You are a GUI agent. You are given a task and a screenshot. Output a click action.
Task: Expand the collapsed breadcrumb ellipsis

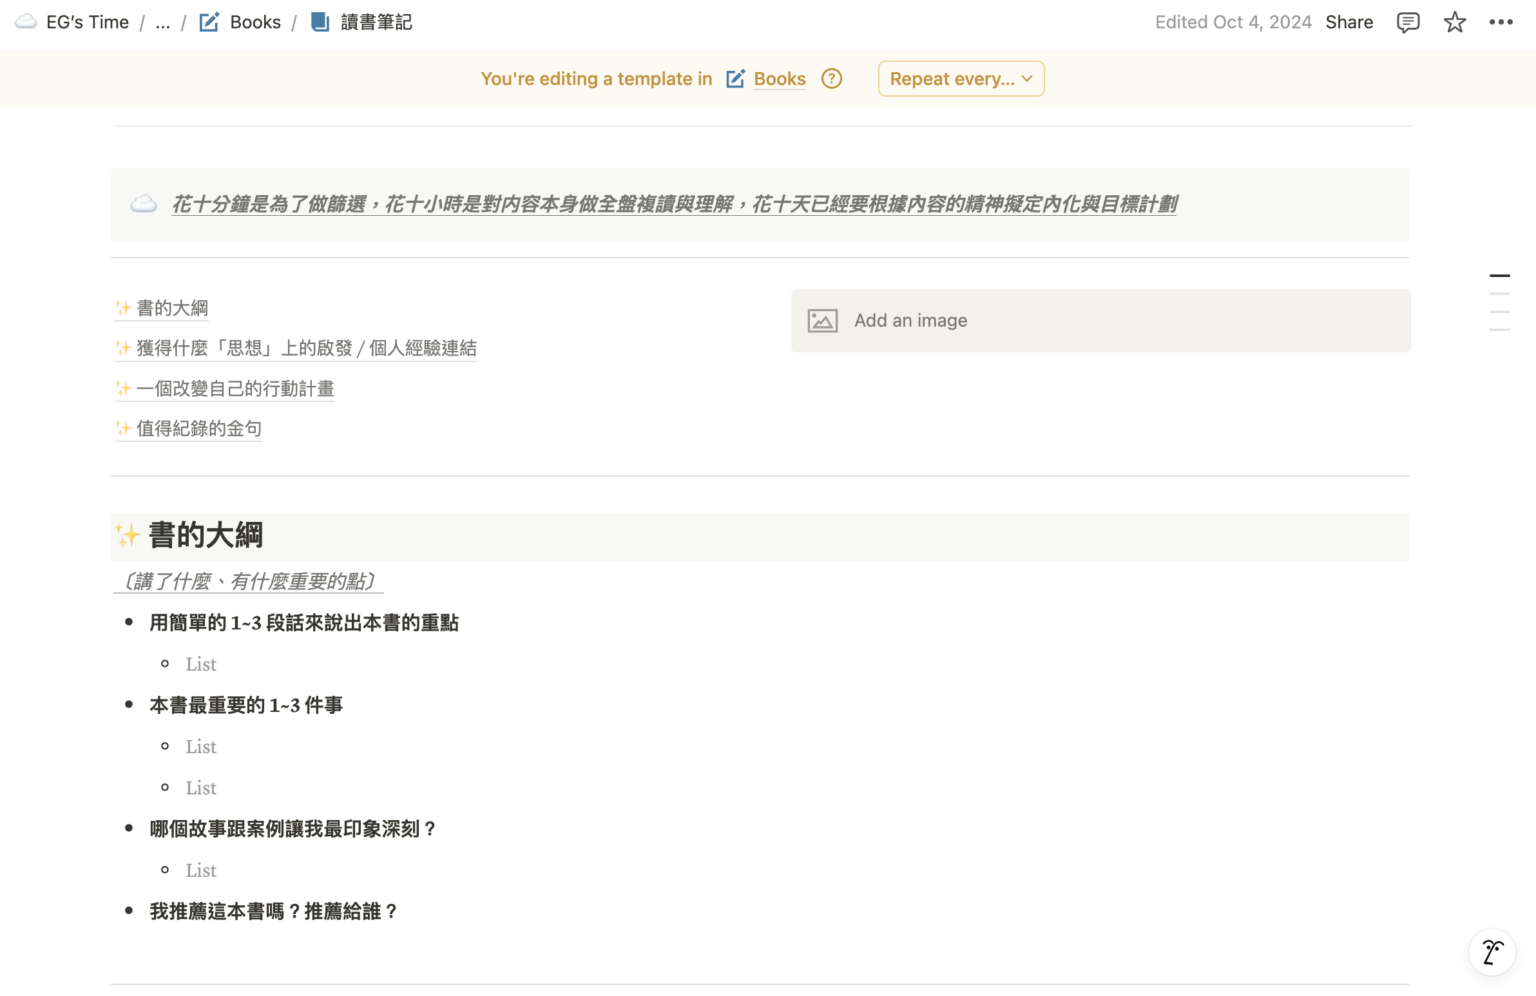point(163,22)
